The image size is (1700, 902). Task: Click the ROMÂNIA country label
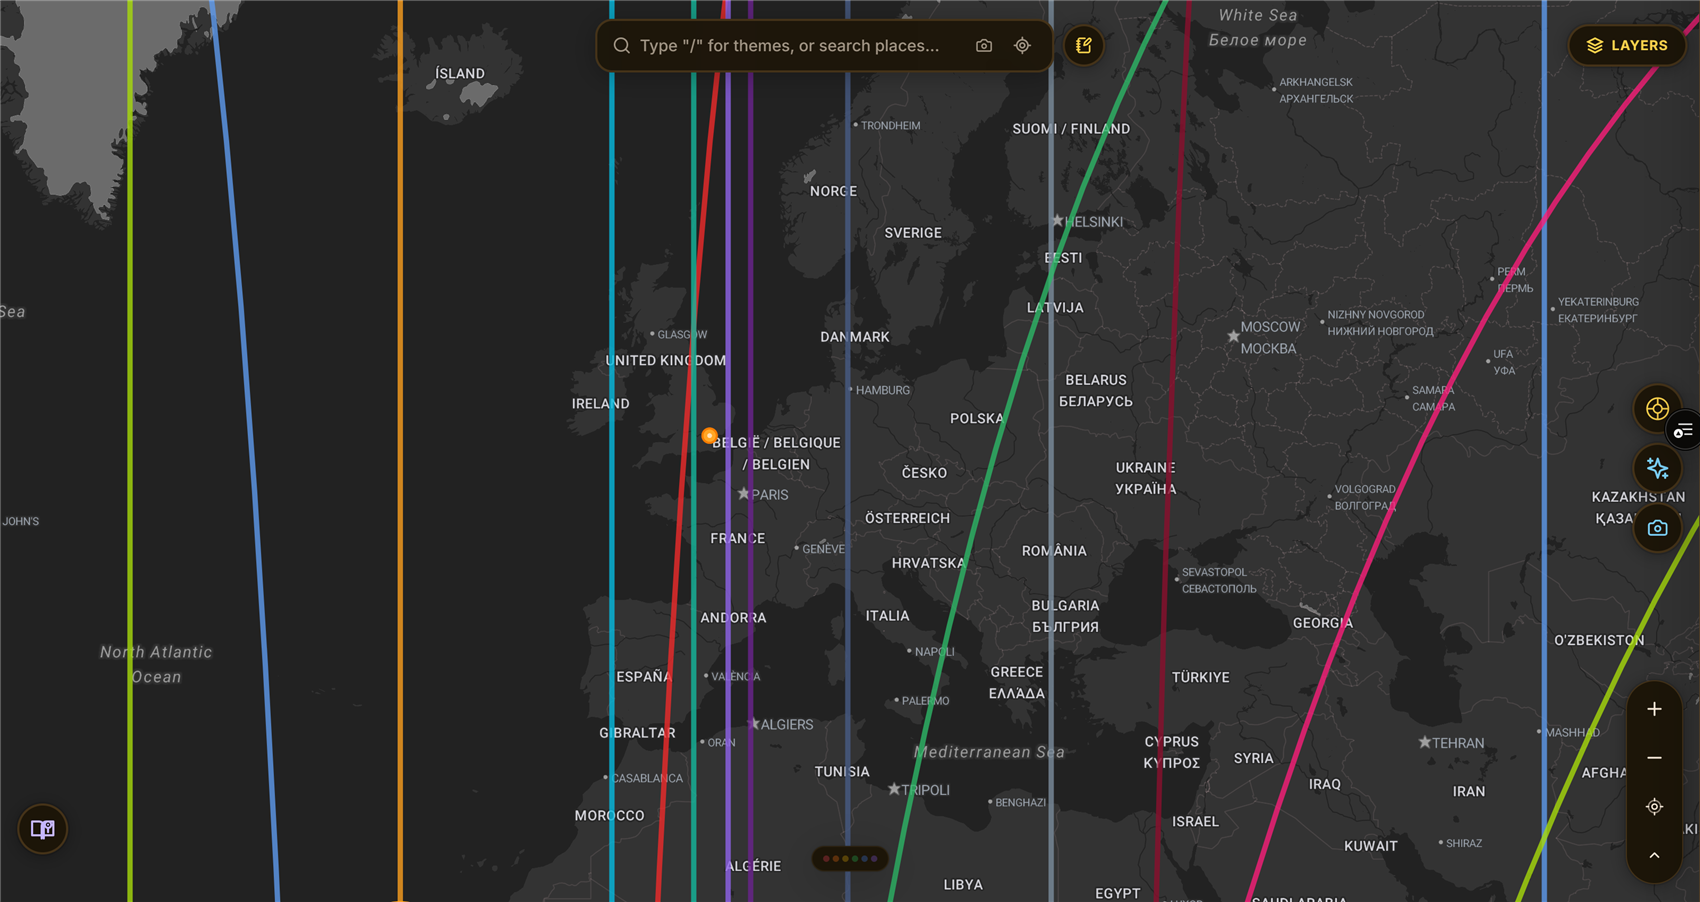coord(1054,551)
